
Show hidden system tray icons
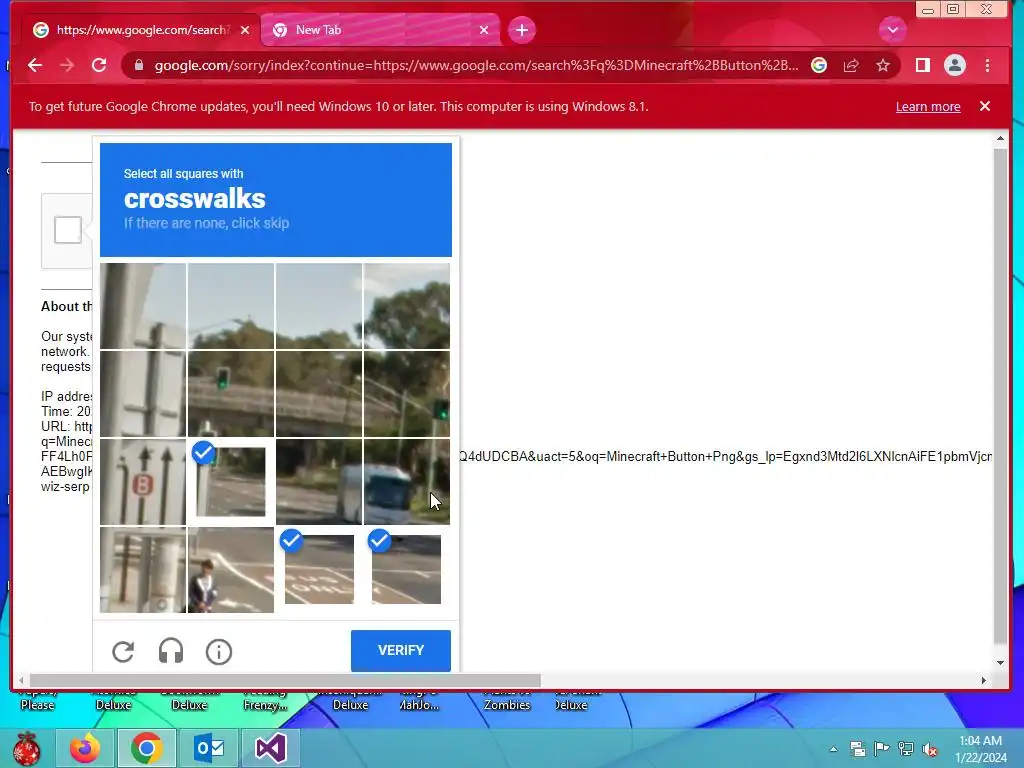click(x=834, y=749)
